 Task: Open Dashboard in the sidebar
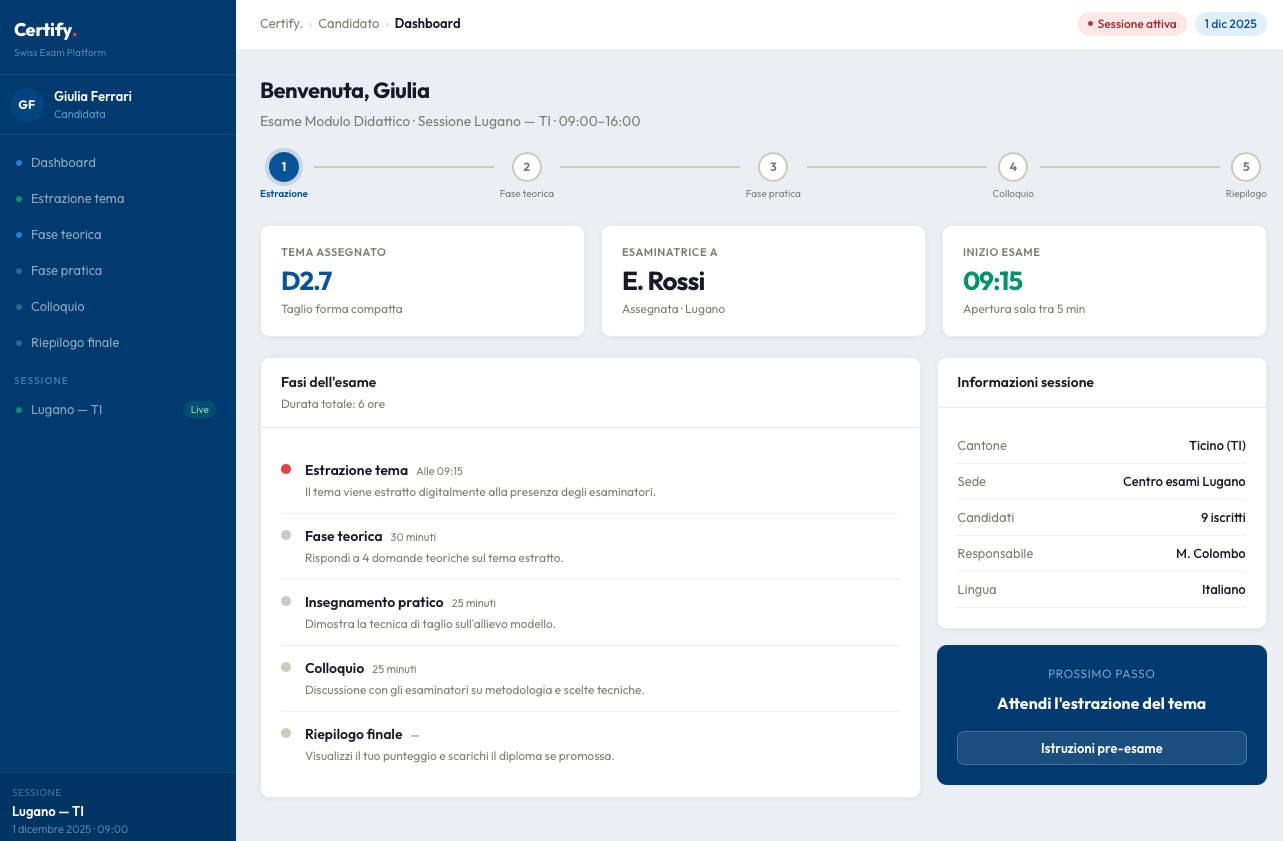[63, 163]
